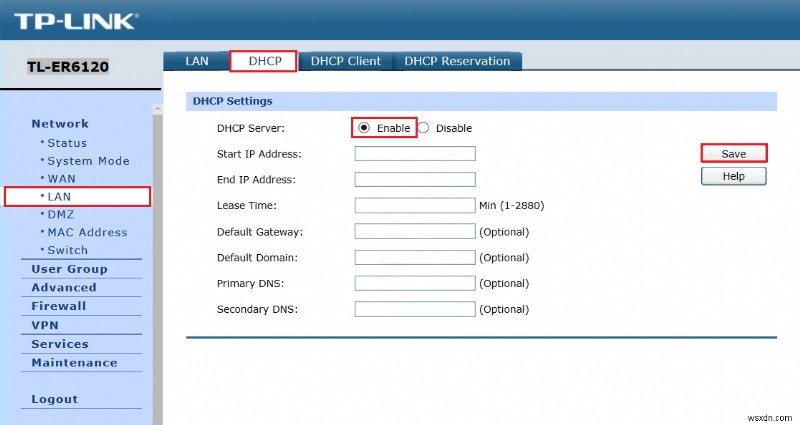Expand the User Group menu

69,269
